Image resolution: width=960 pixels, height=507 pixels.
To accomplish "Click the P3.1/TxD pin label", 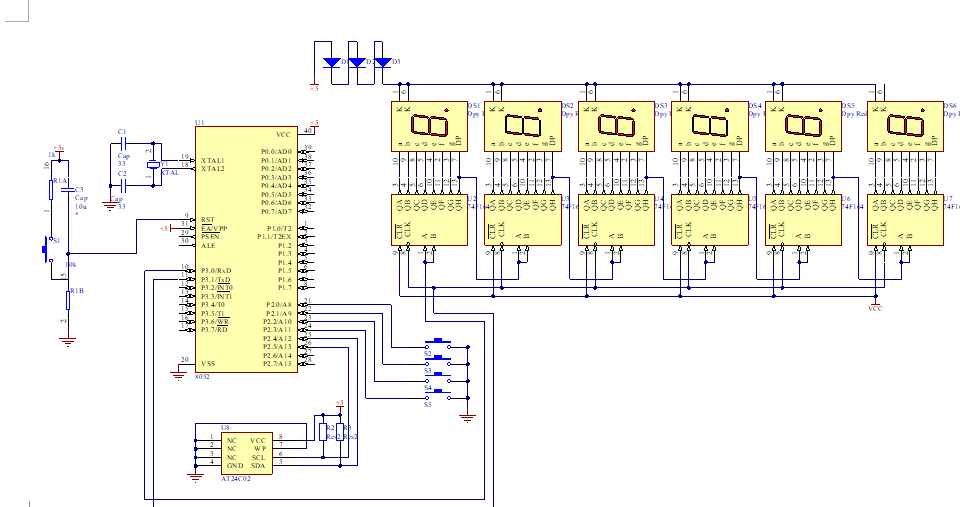I will (216, 279).
